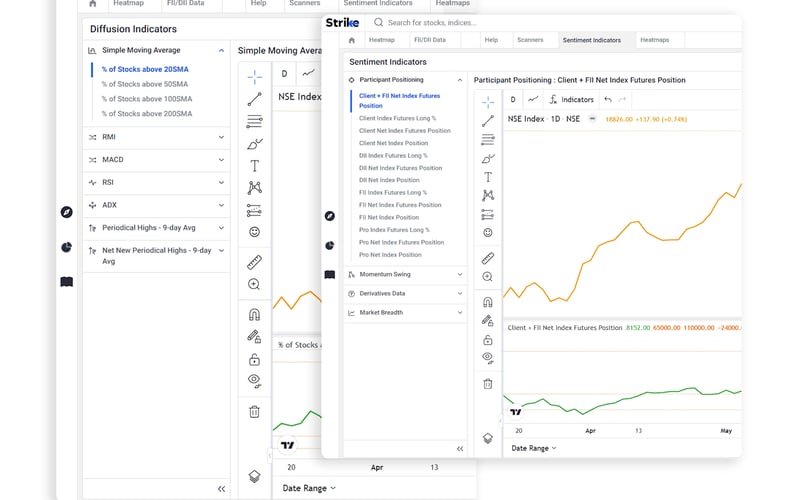Click zoom in tool in Sentiment Indicators chart
This screenshot has height=500, width=800.
(x=488, y=277)
